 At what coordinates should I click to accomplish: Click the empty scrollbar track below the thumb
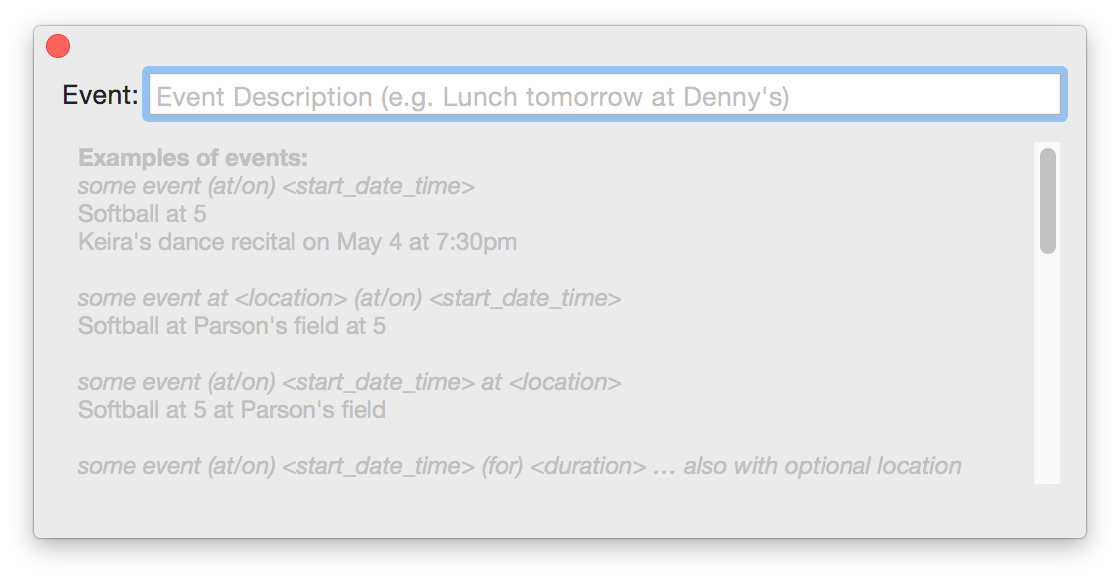[x=1047, y=369]
